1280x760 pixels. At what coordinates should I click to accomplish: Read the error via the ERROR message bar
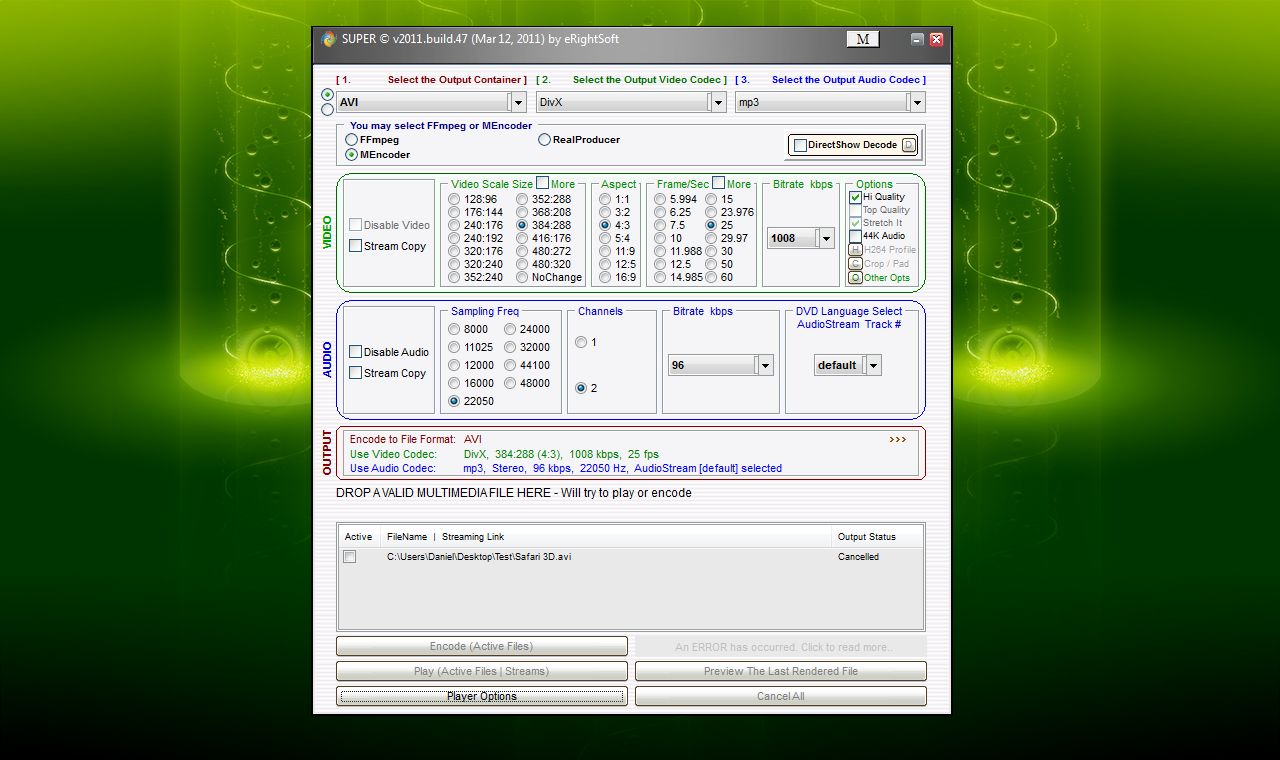(x=780, y=647)
